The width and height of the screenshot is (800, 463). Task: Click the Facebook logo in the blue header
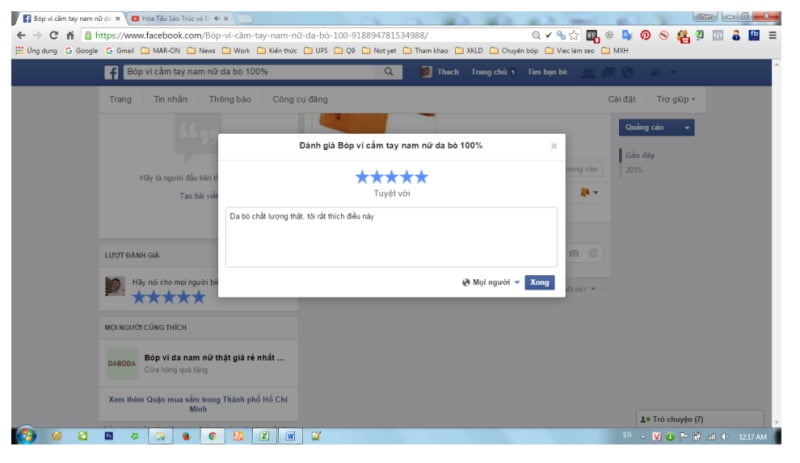click(113, 73)
